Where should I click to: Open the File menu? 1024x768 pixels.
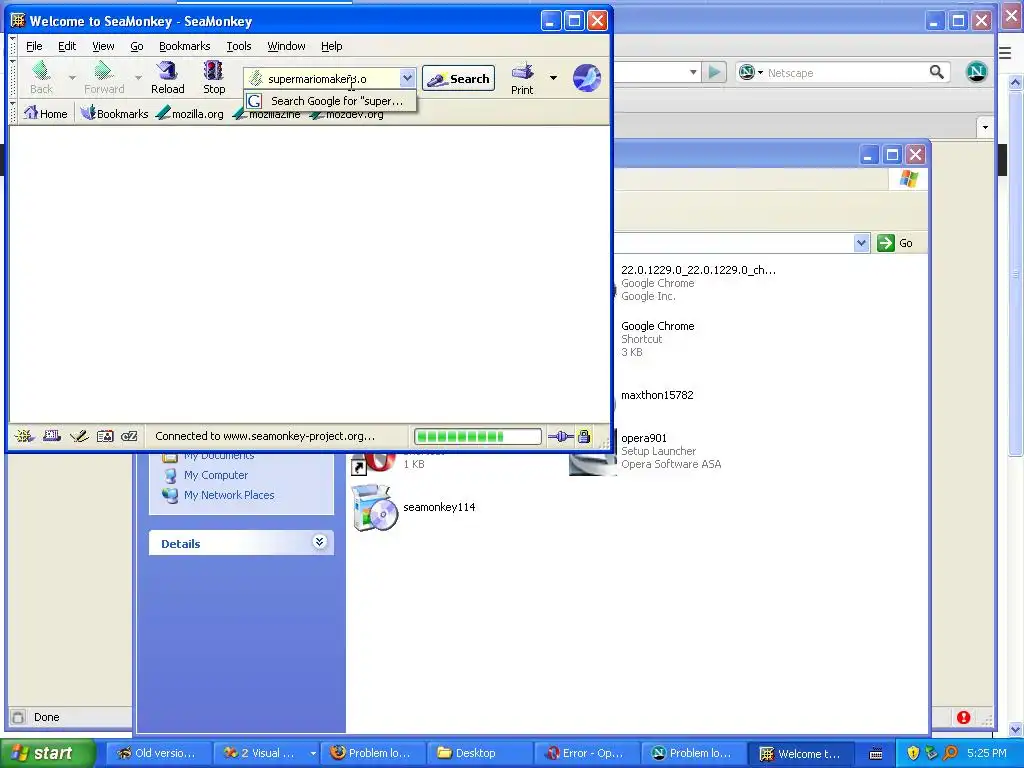pyautogui.click(x=34, y=46)
